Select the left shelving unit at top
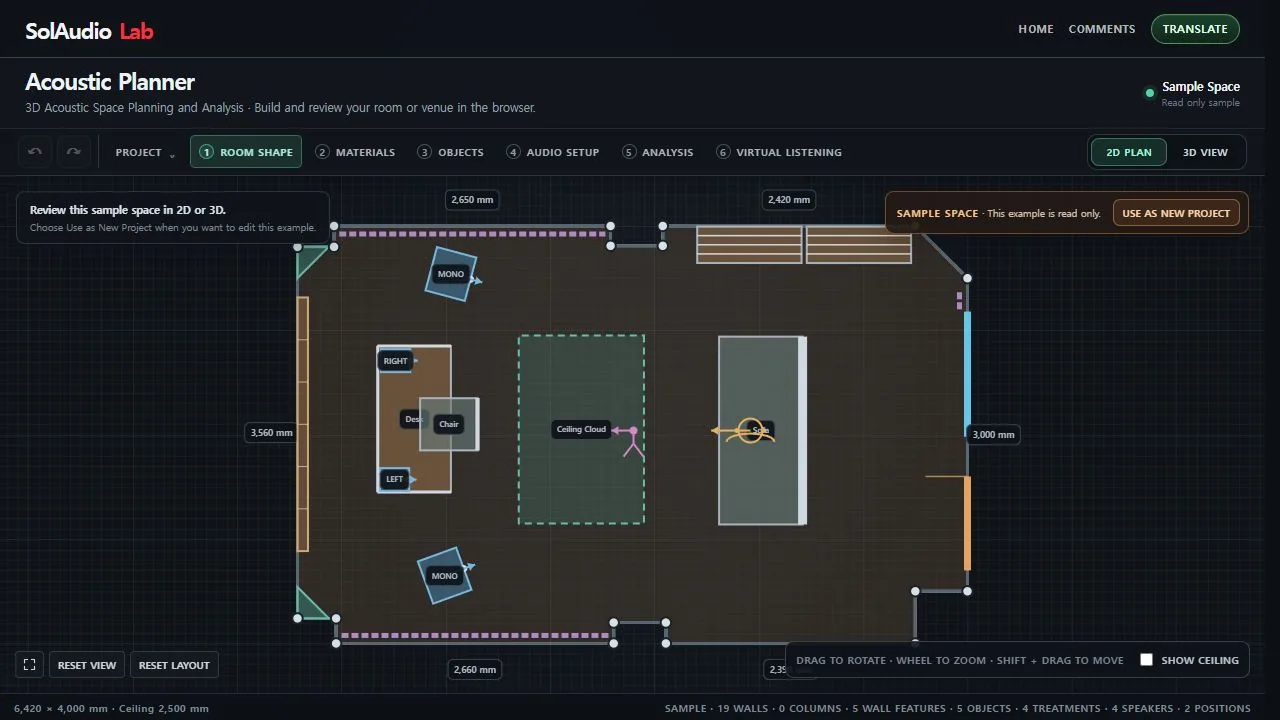Screen dimensions: 1280x720 pos(749,245)
